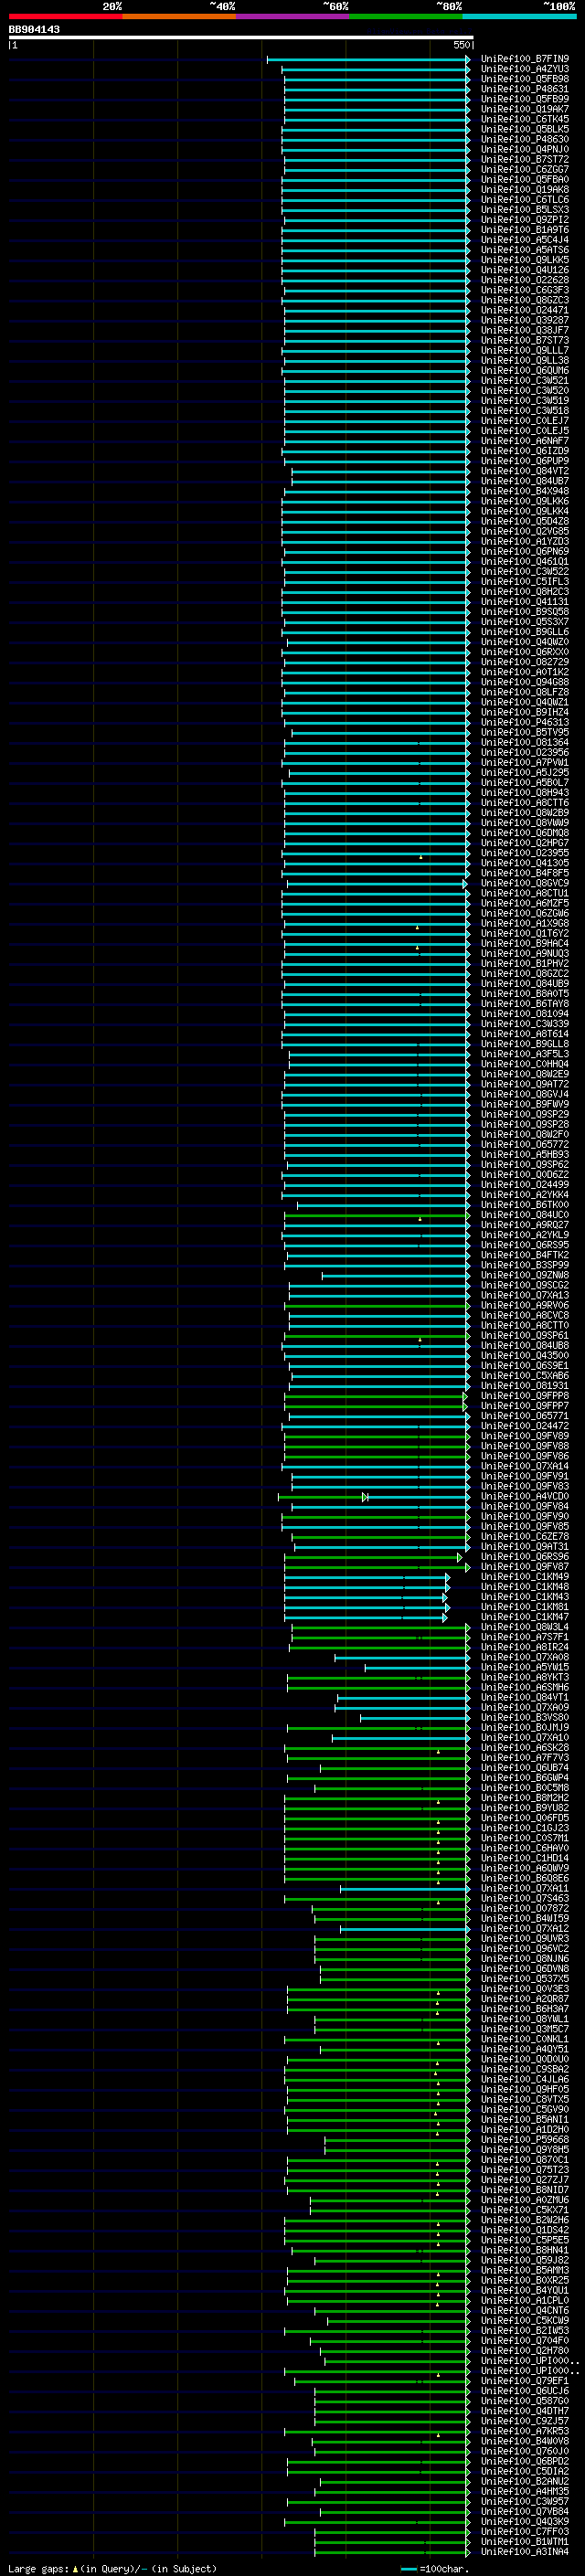Click the arrow tip of the C1KM49 alignment
Screen dimensions: 585x2576
pyautogui.click(x=447, y=1577)
